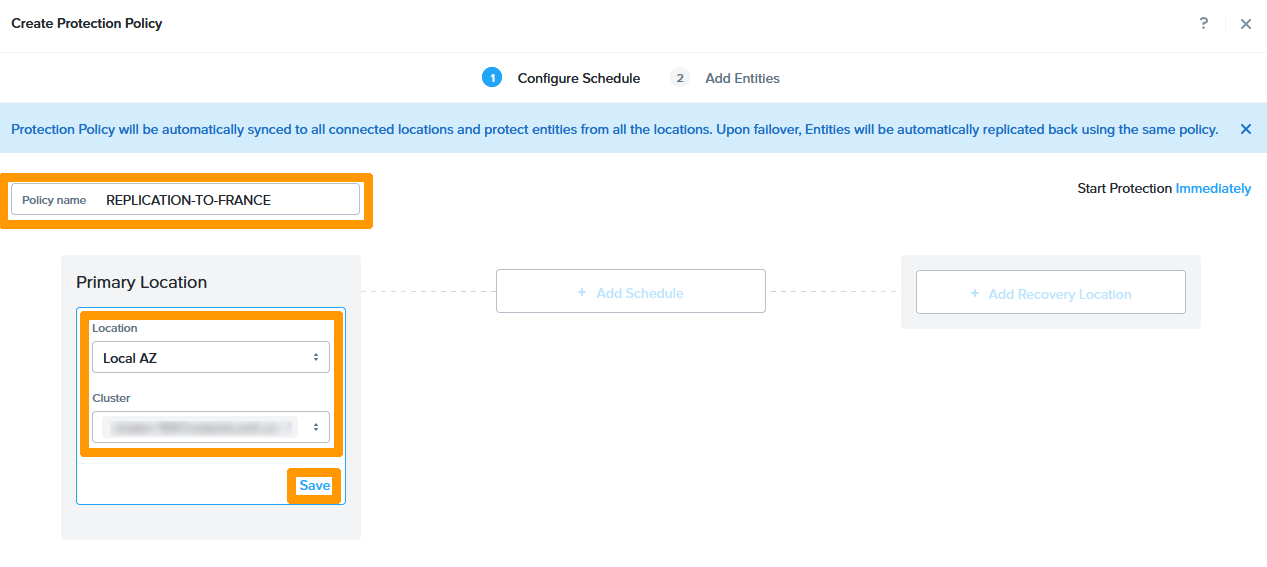Click the Location dropdown arrow icon
The width and height of the screenshot is (1267, 567).
coord(316,357)
